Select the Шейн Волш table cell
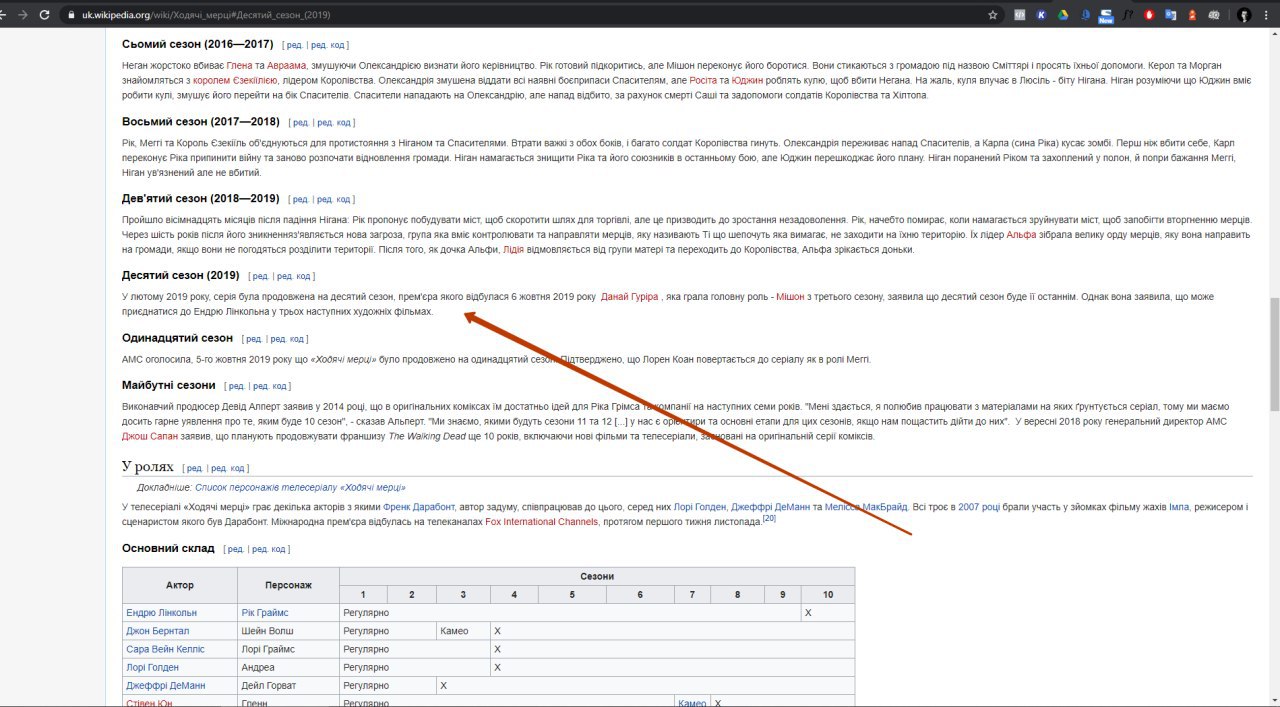Viewport: 1280px width, 707px height. 289,631
